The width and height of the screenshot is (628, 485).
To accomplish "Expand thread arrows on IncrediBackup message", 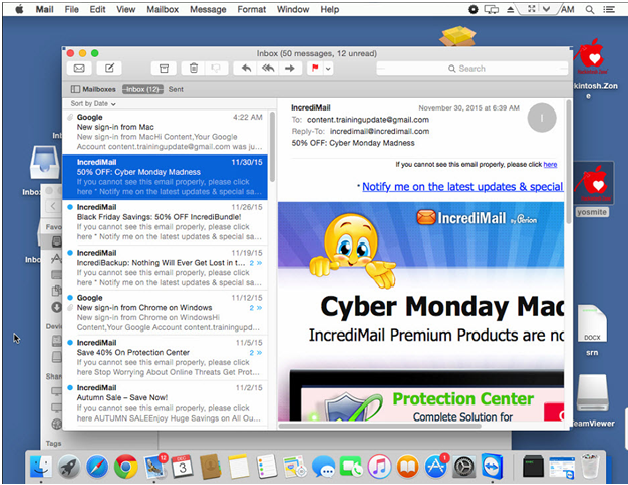I will [256, 263].
